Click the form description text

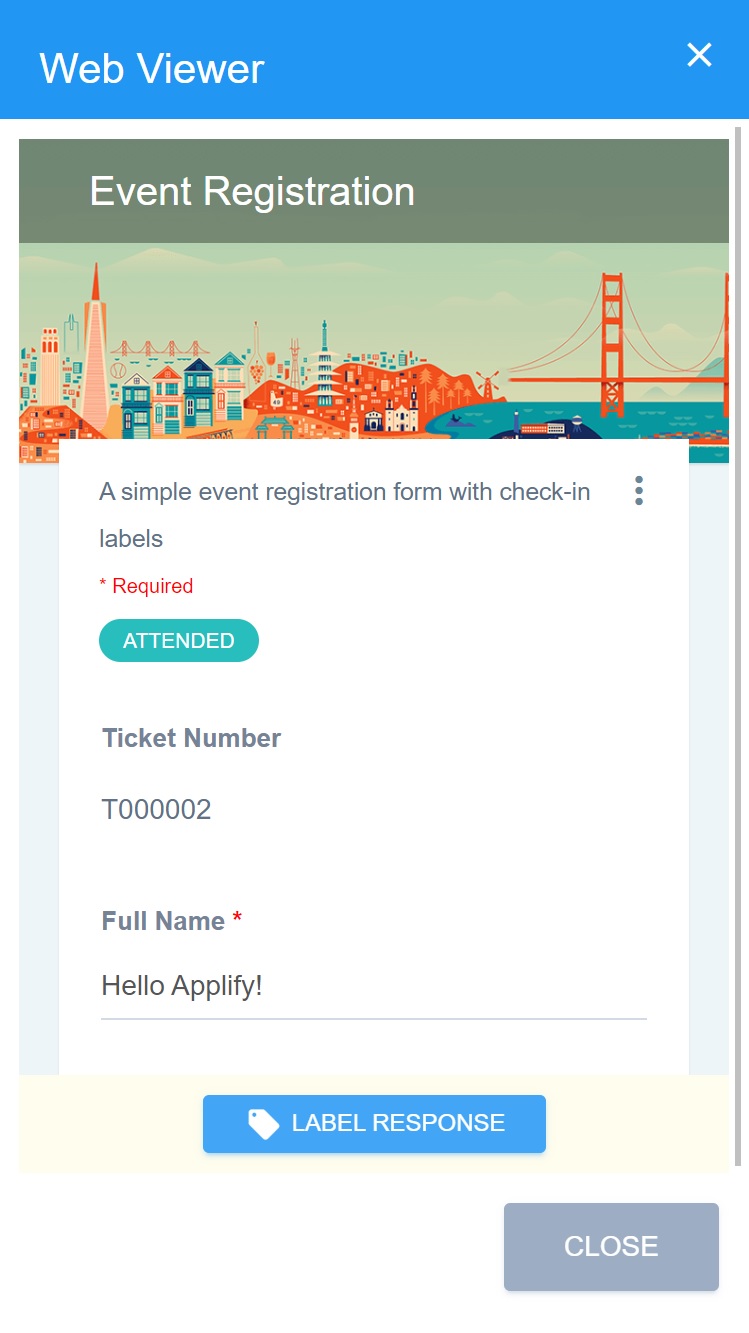click(344, 514)
